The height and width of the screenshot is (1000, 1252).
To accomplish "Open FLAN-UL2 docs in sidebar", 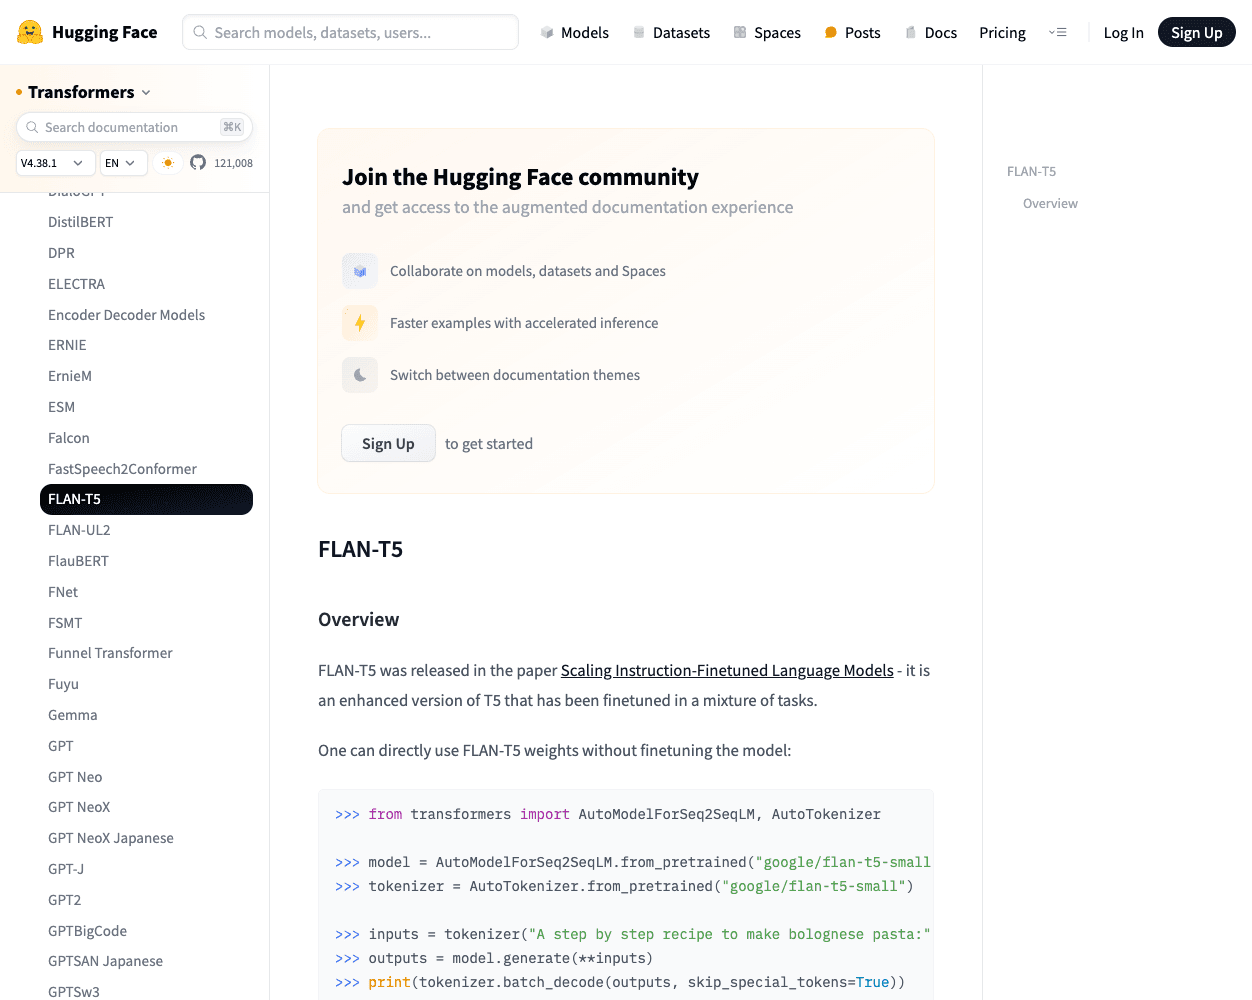I will [79, 530].
